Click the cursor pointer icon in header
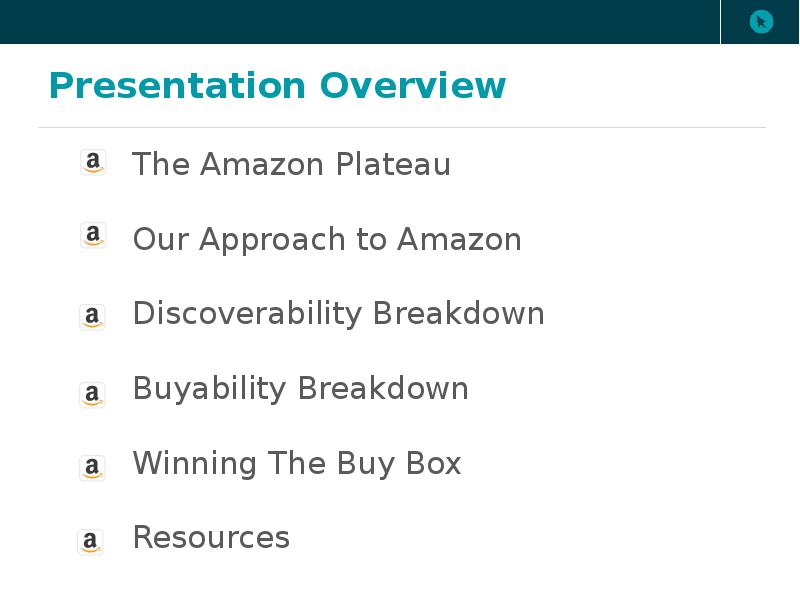 click(x=761, y=21)
